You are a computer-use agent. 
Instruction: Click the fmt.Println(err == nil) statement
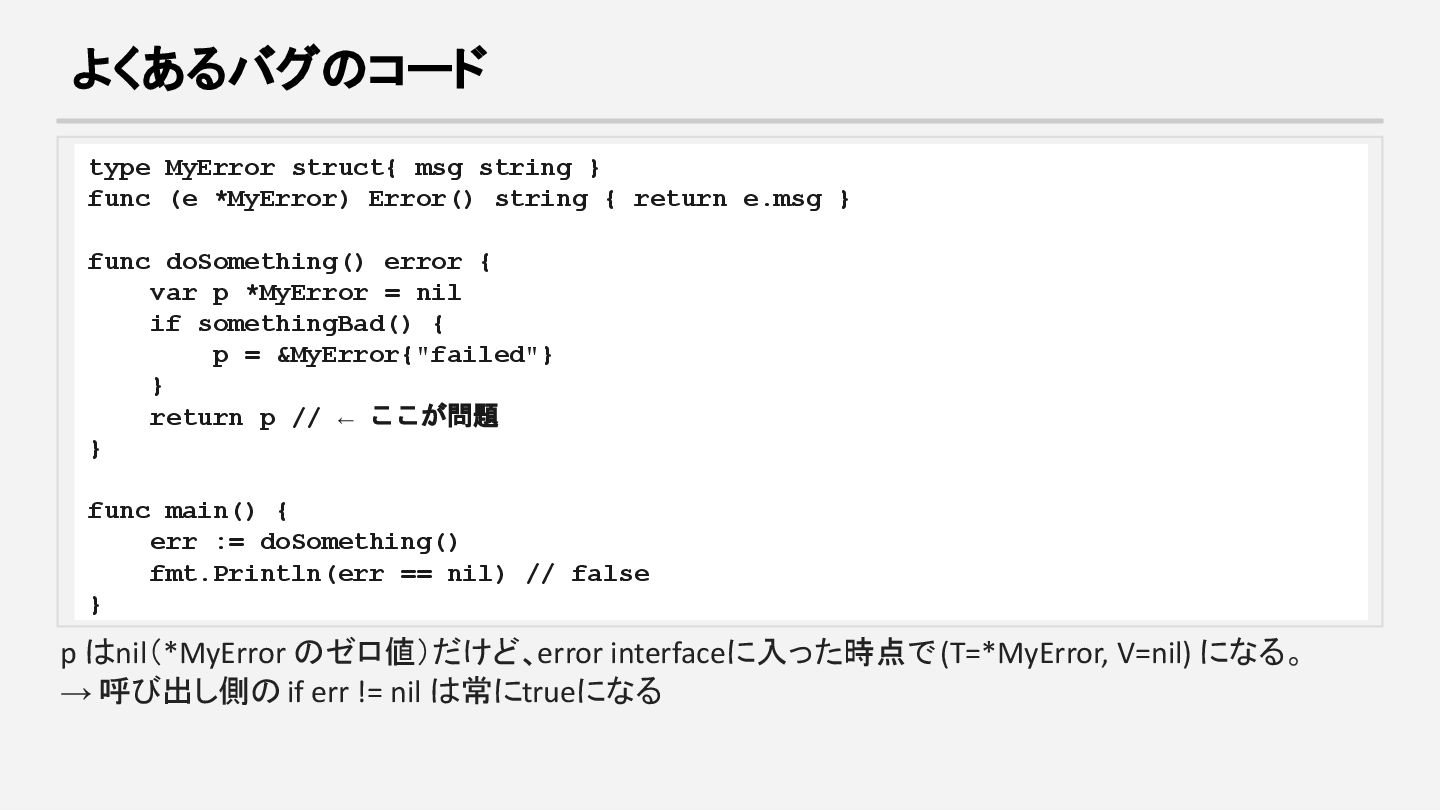[x=327, y=574]
